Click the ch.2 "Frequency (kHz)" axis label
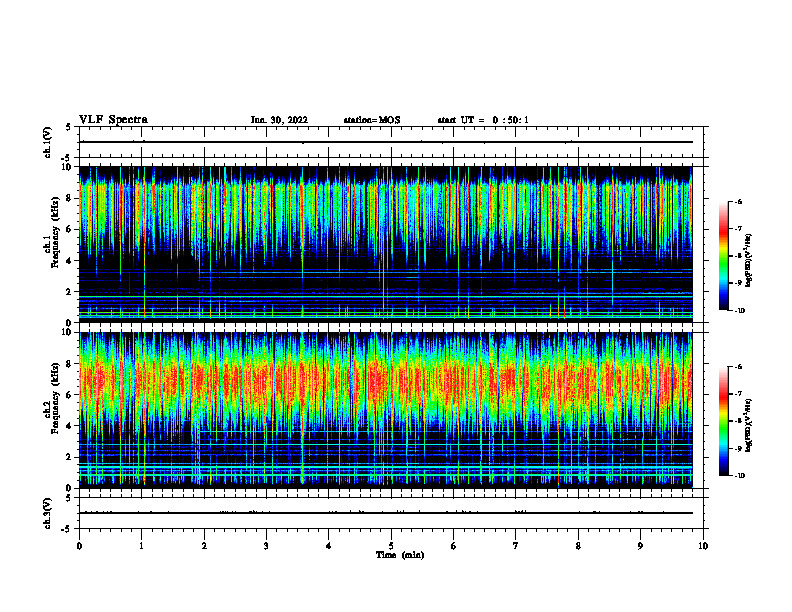Image resolution: width=792 pixels, height=612 pixels. coord(55,398)
